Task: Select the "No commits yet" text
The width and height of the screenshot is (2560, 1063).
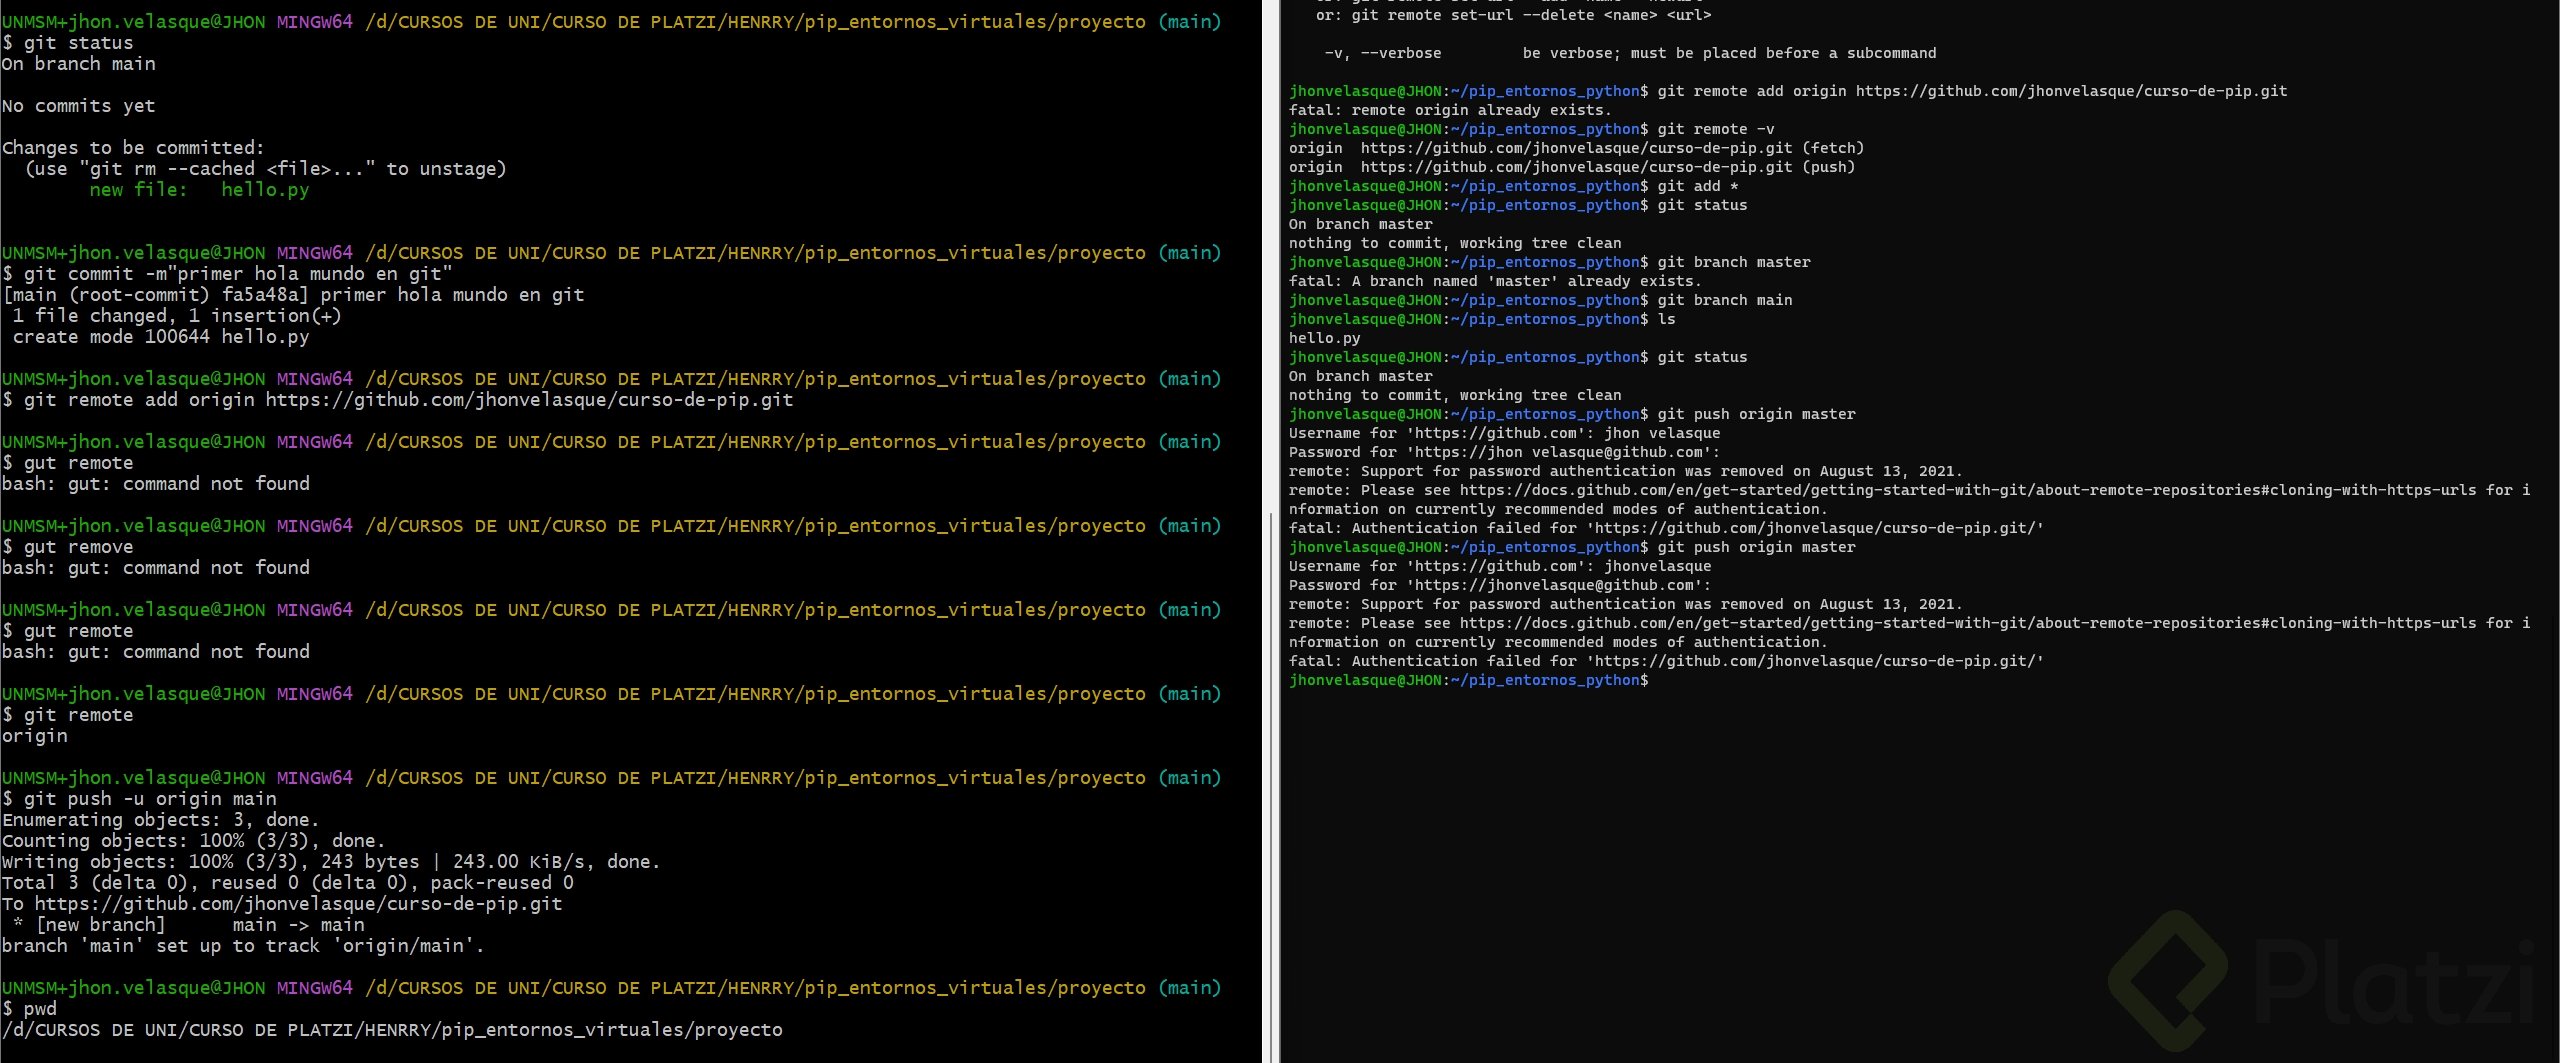Action: click(x=79, y=106)
